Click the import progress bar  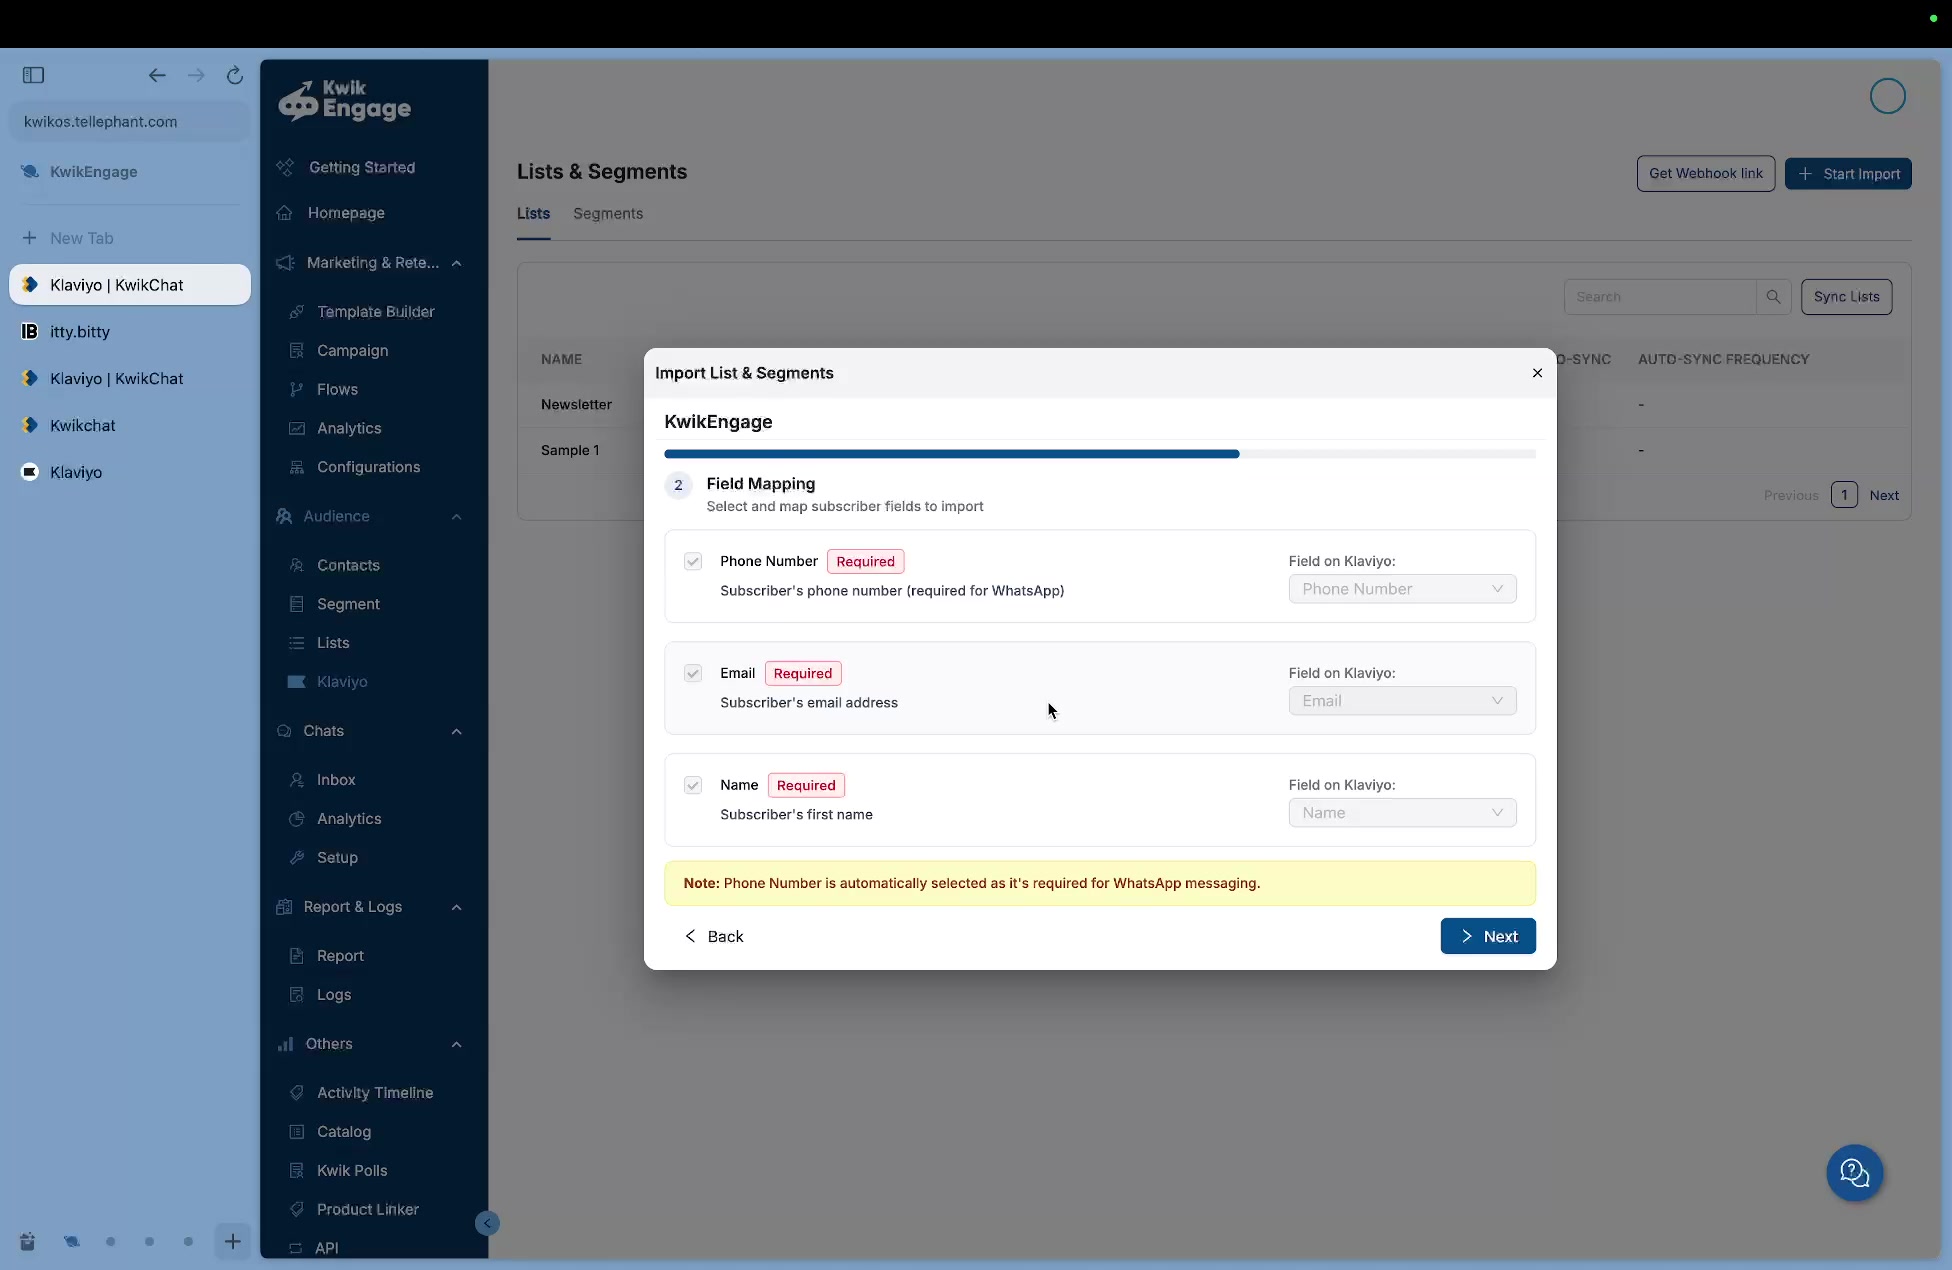click(x=1100, y=454)
